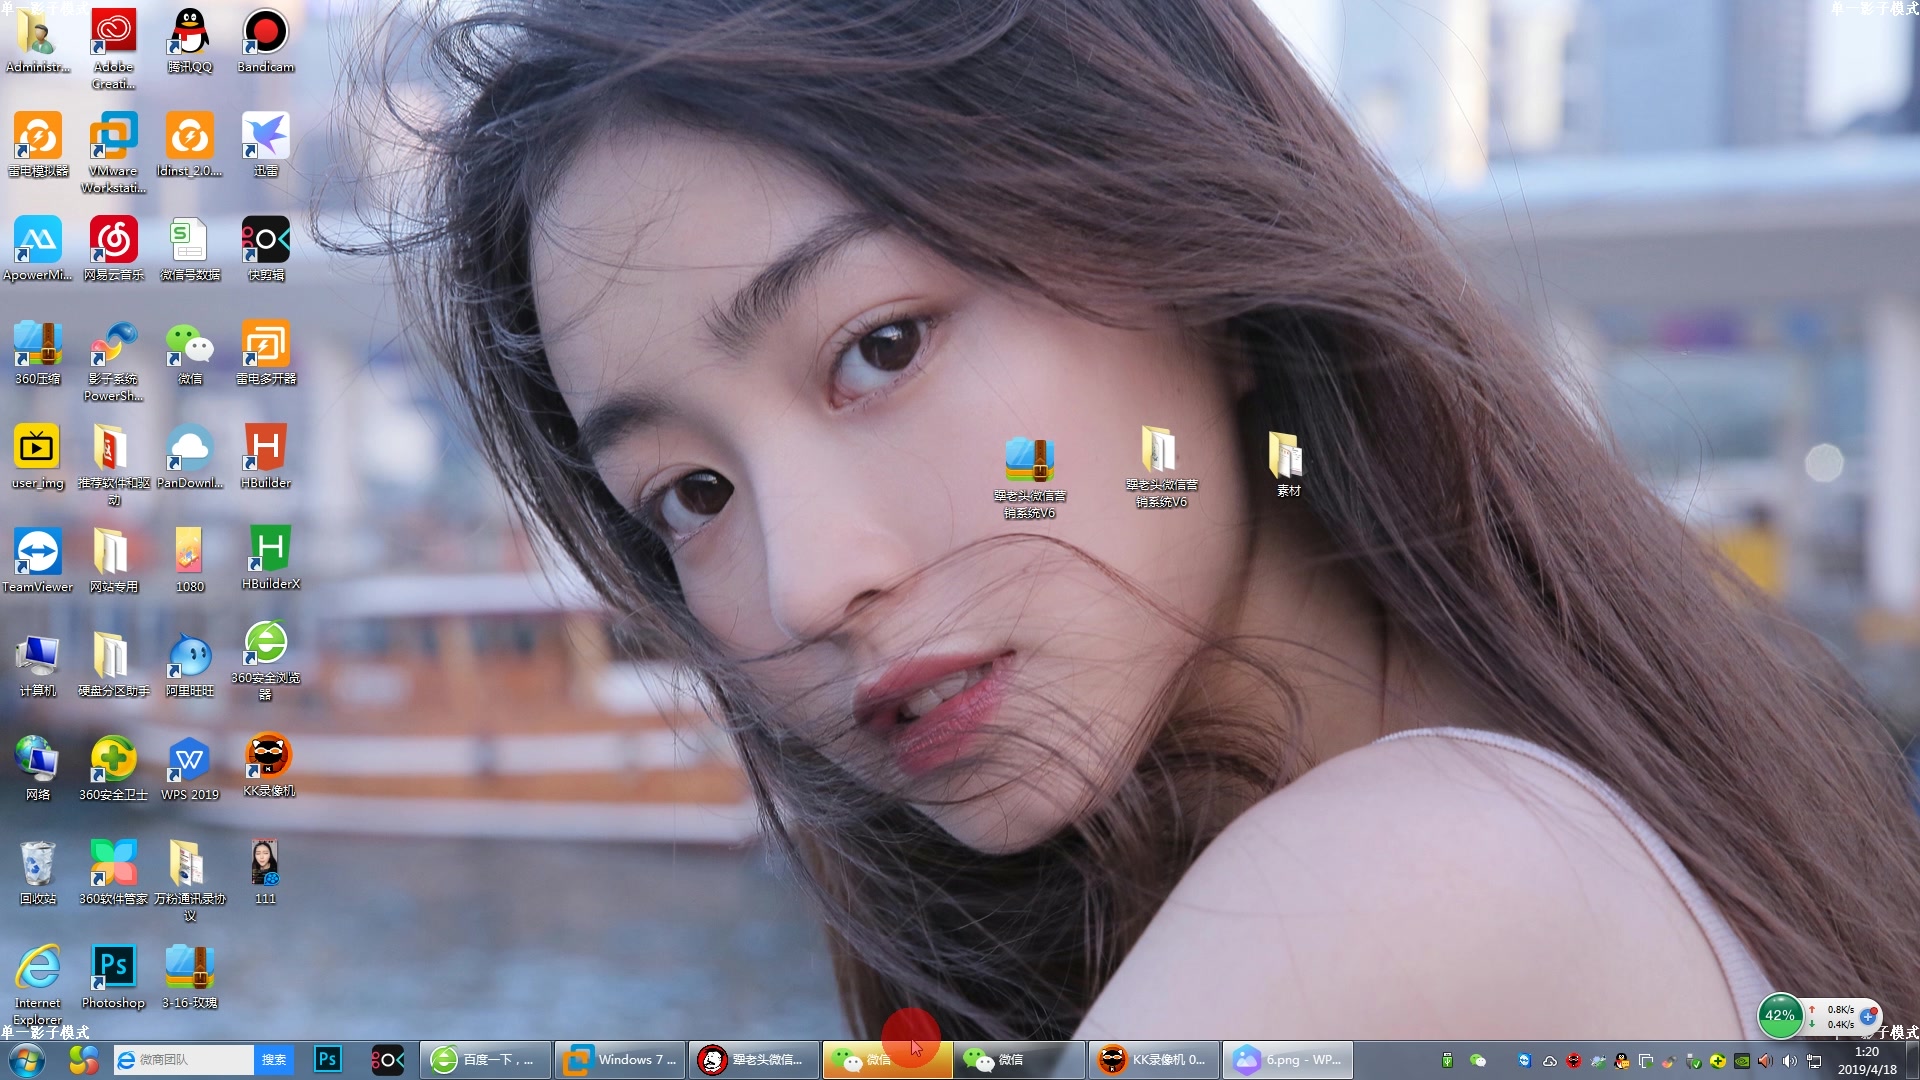Image resolution: width=1920 pixels, height=1080 pixels.
Task: Select the 网易云音乐 desktop icon
Action: tap(113, 249)
